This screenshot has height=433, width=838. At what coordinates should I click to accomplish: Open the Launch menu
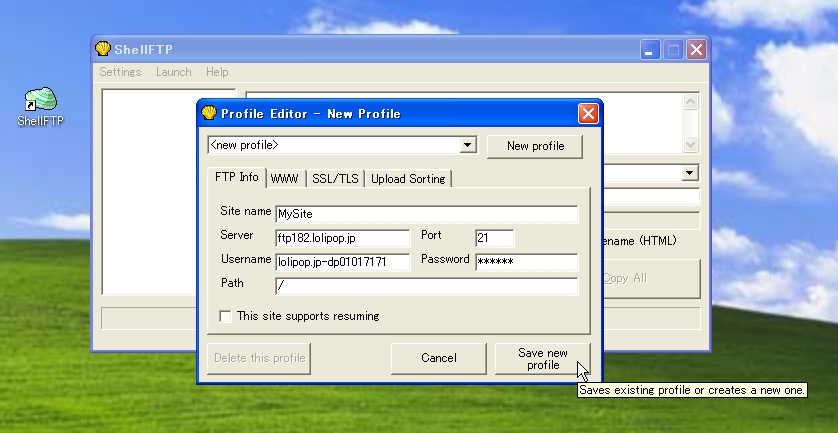click(x=174, y=72)
